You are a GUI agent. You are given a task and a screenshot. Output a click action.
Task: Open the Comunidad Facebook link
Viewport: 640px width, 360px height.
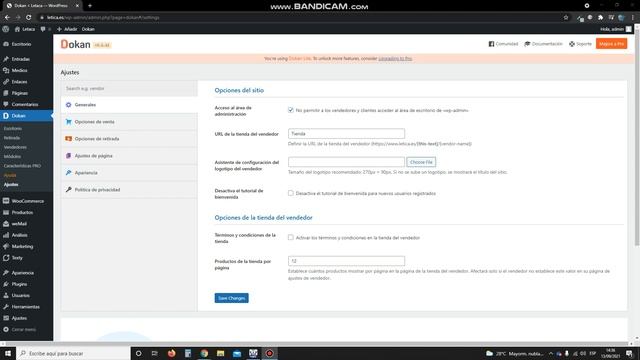[503, 44]
